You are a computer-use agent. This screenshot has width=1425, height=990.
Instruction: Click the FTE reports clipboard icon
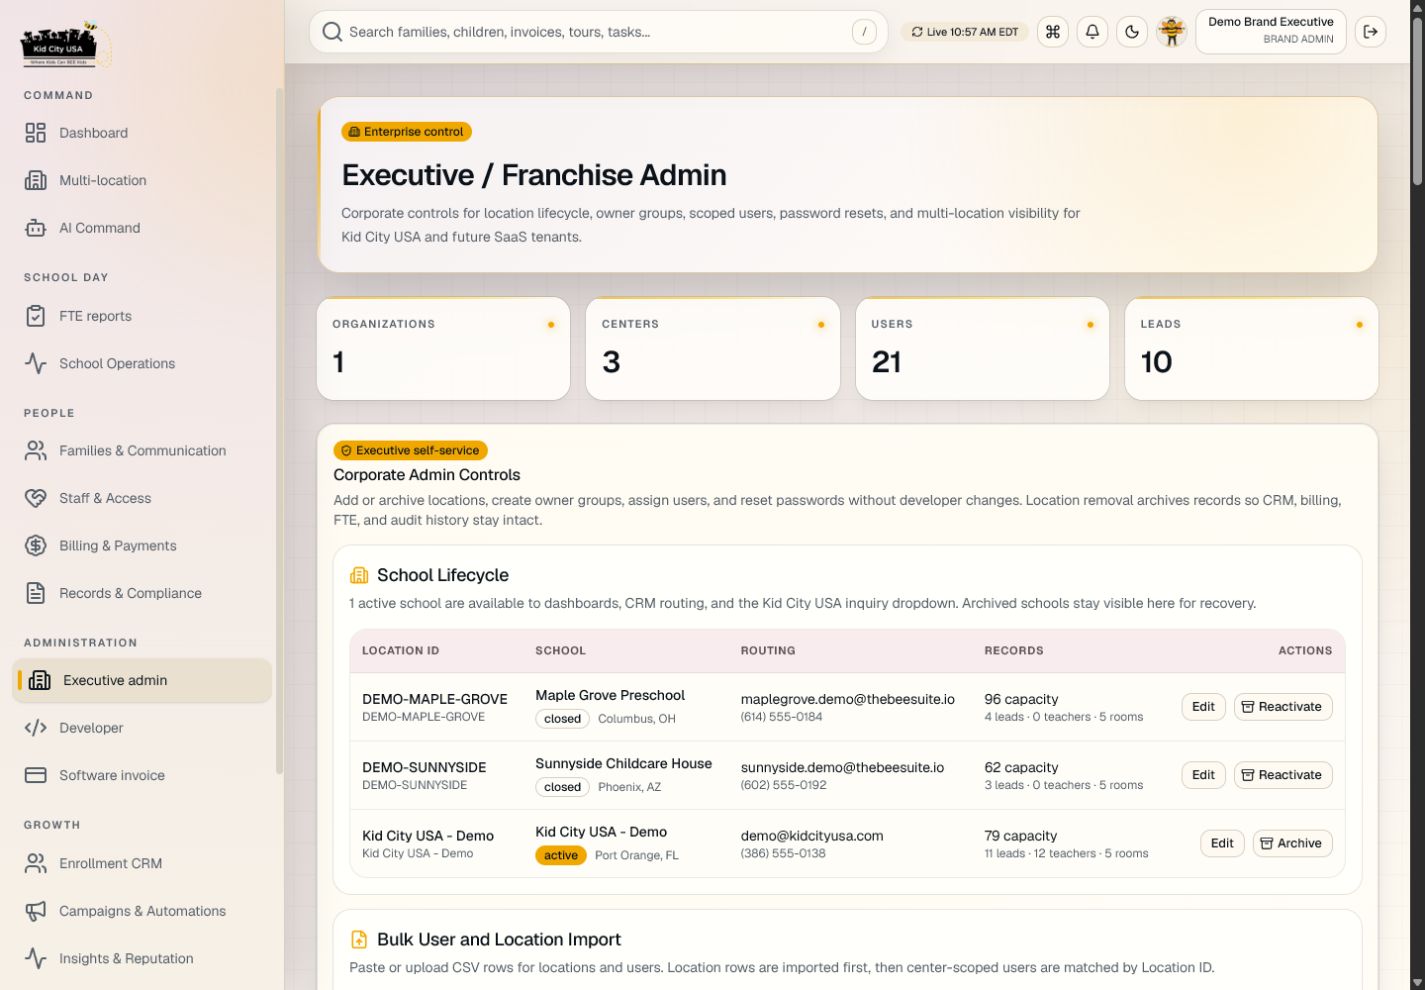(x=36, y=316)
